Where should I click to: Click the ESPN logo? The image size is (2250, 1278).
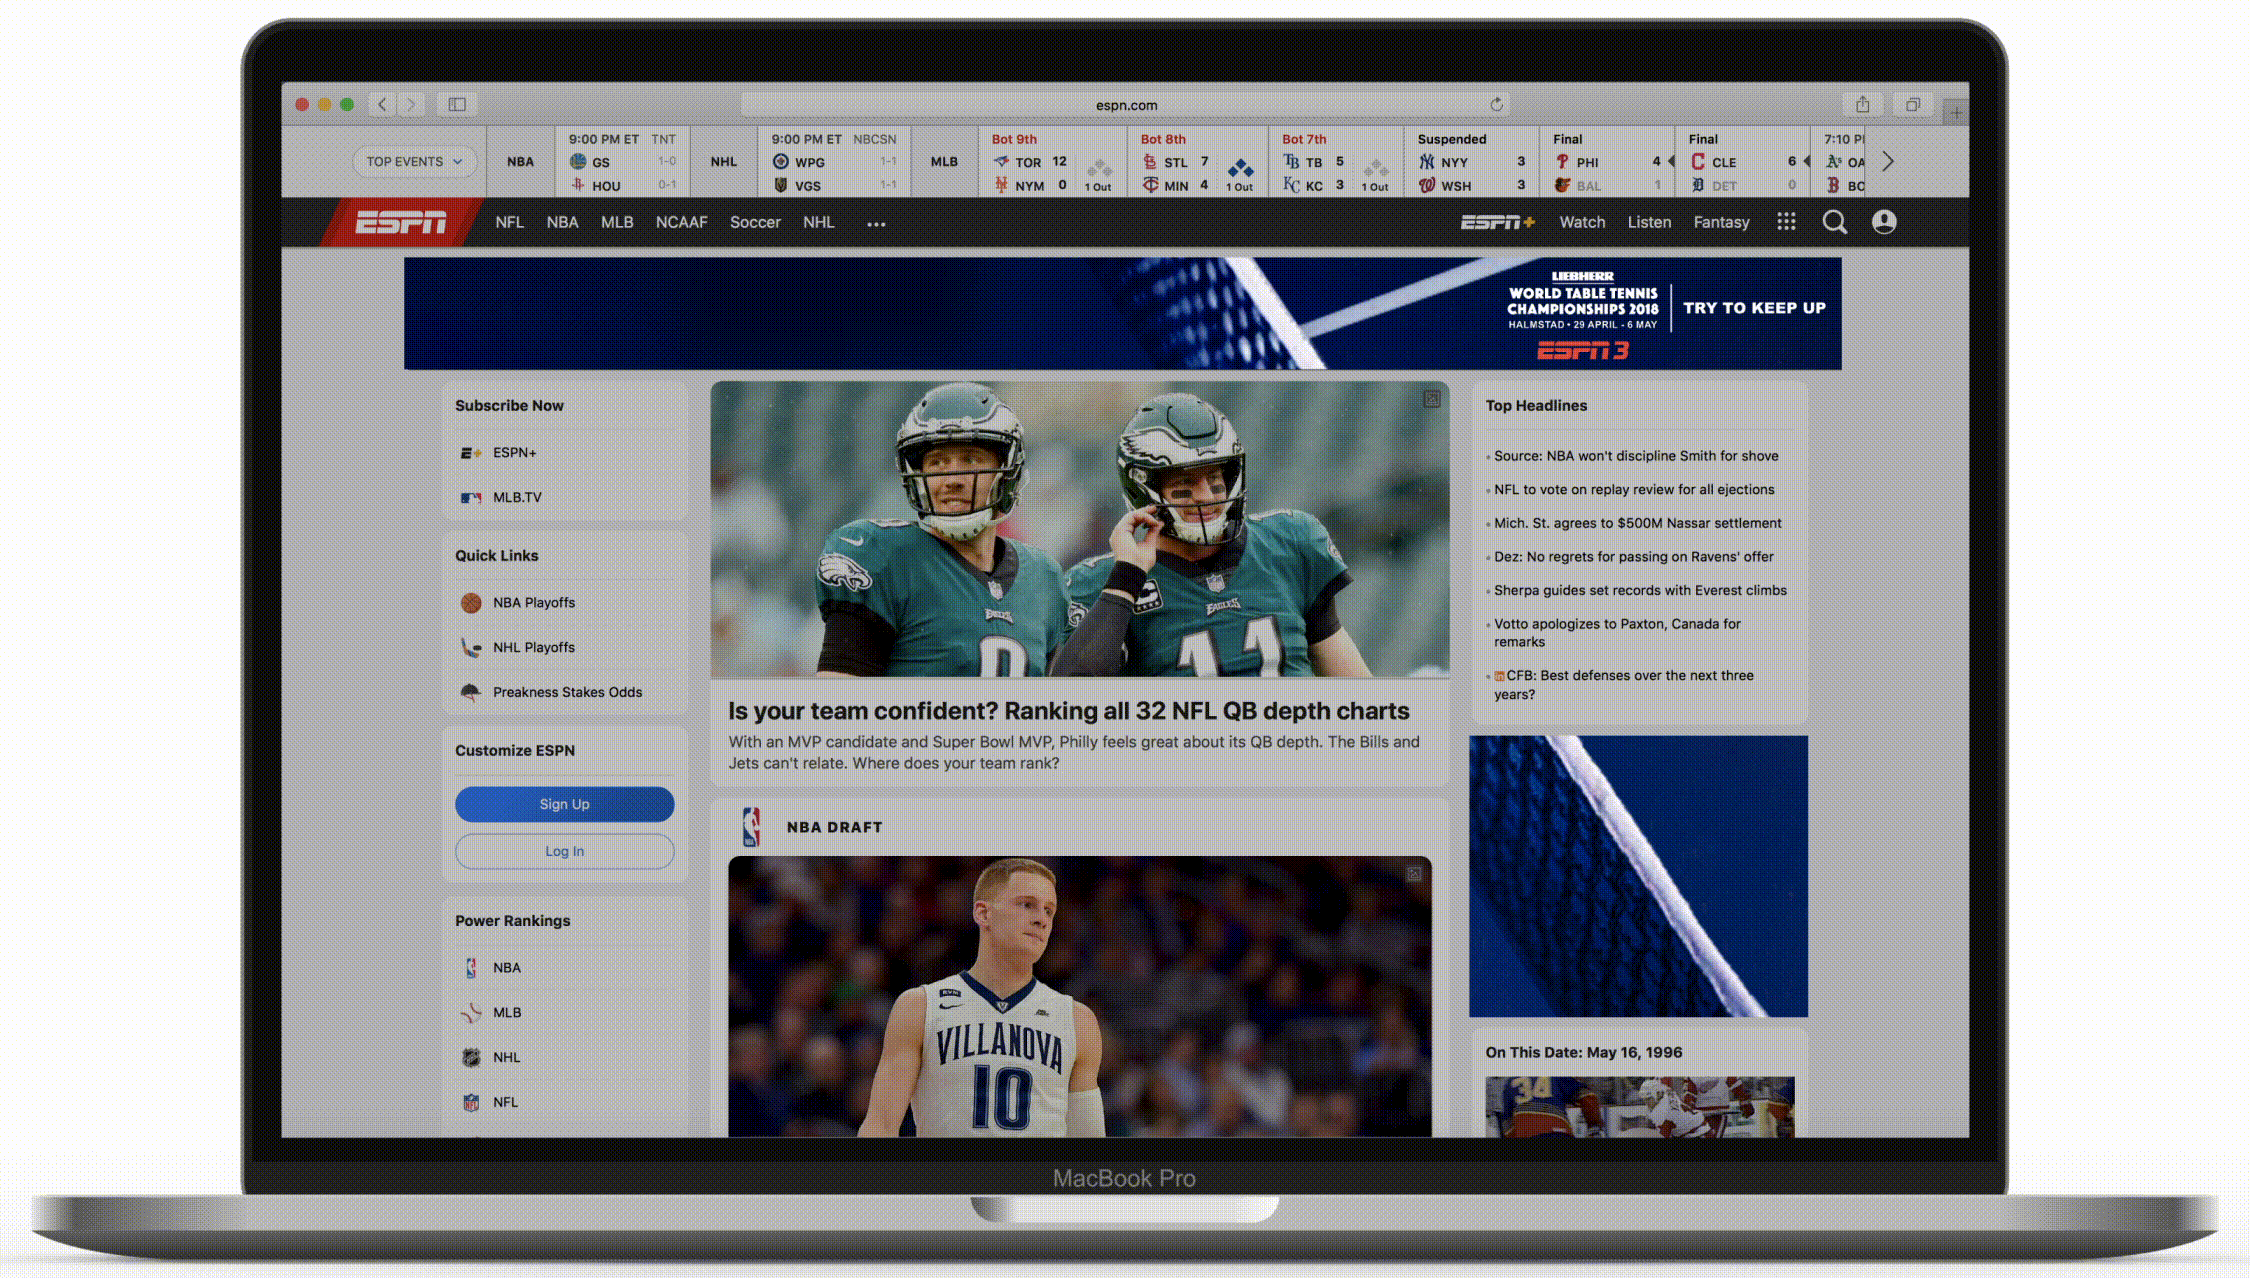tap(400, 222)
